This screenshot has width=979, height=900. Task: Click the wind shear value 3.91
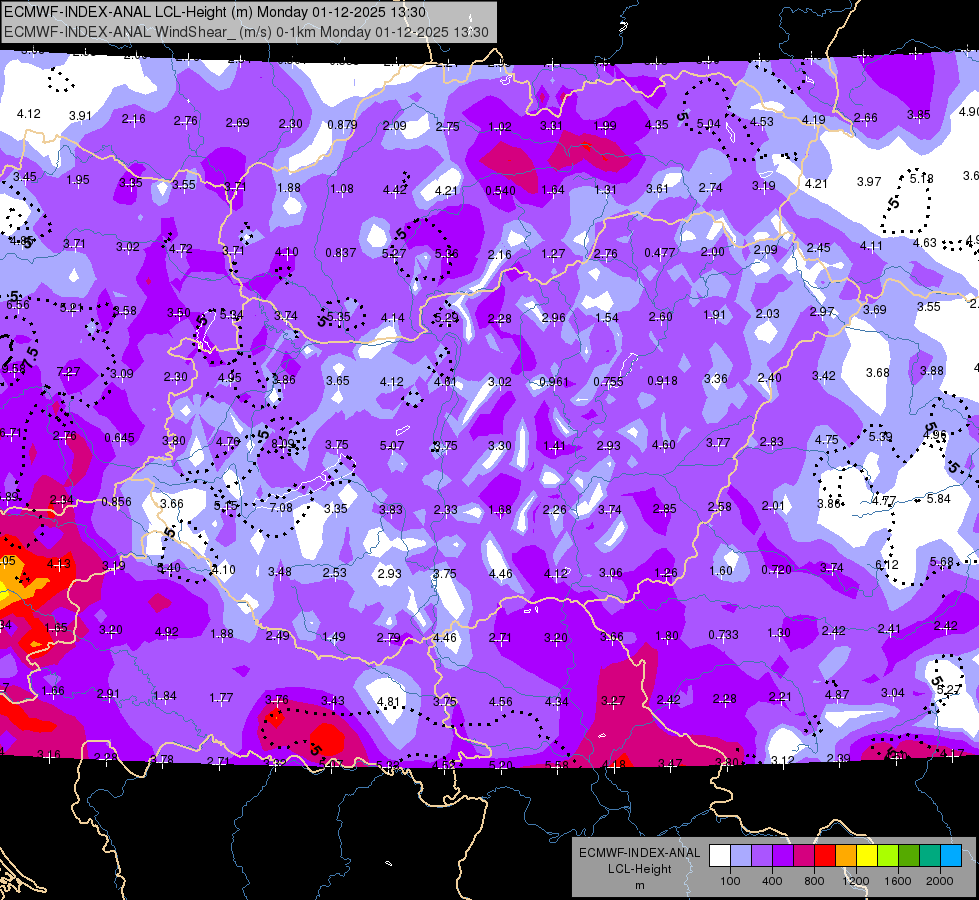click(80, 116)
